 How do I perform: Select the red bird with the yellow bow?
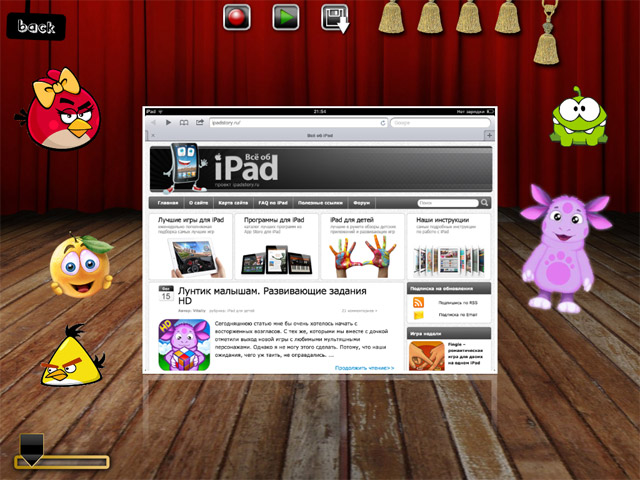[59, 109]
